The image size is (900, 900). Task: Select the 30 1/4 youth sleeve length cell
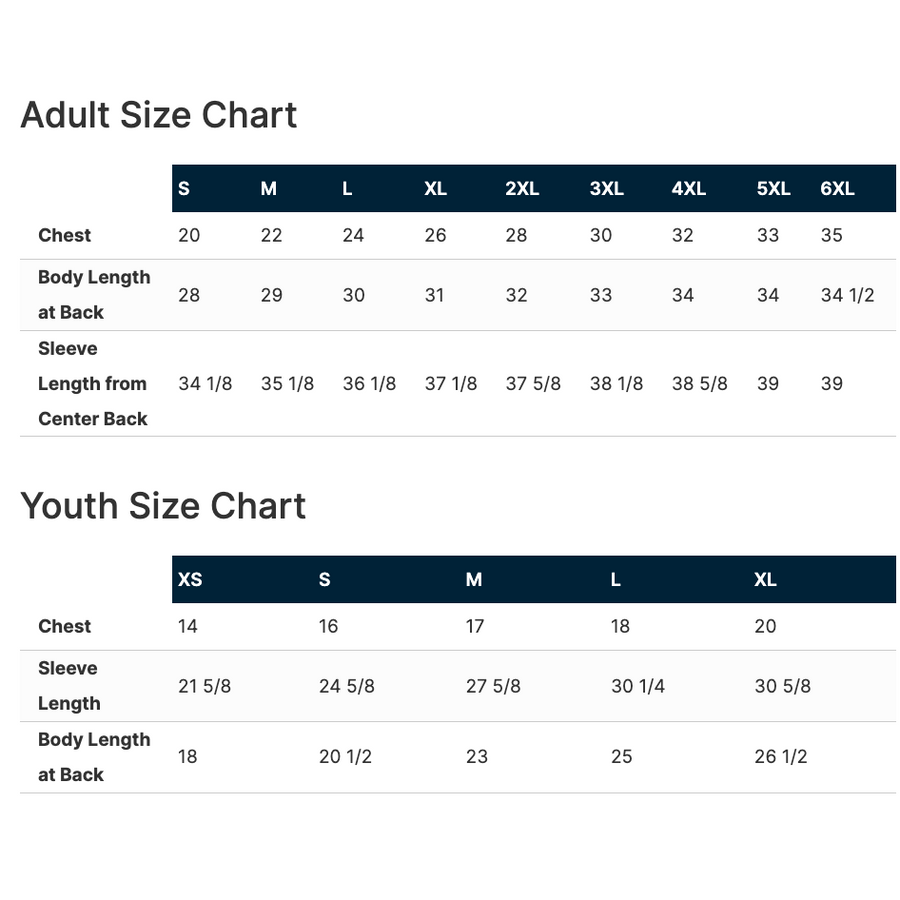(638, 686)
